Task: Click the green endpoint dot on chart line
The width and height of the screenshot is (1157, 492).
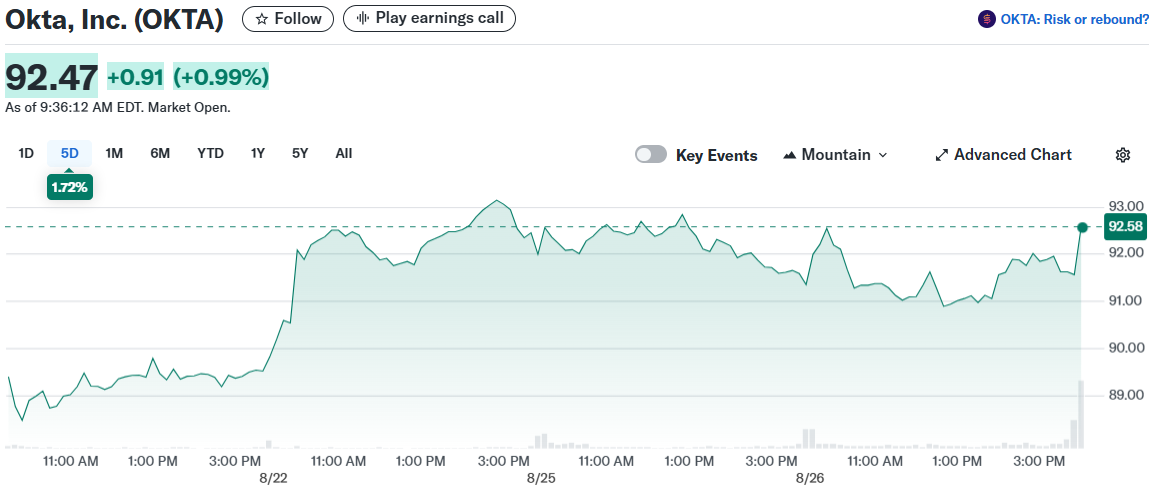Action: click(1082, 226)
